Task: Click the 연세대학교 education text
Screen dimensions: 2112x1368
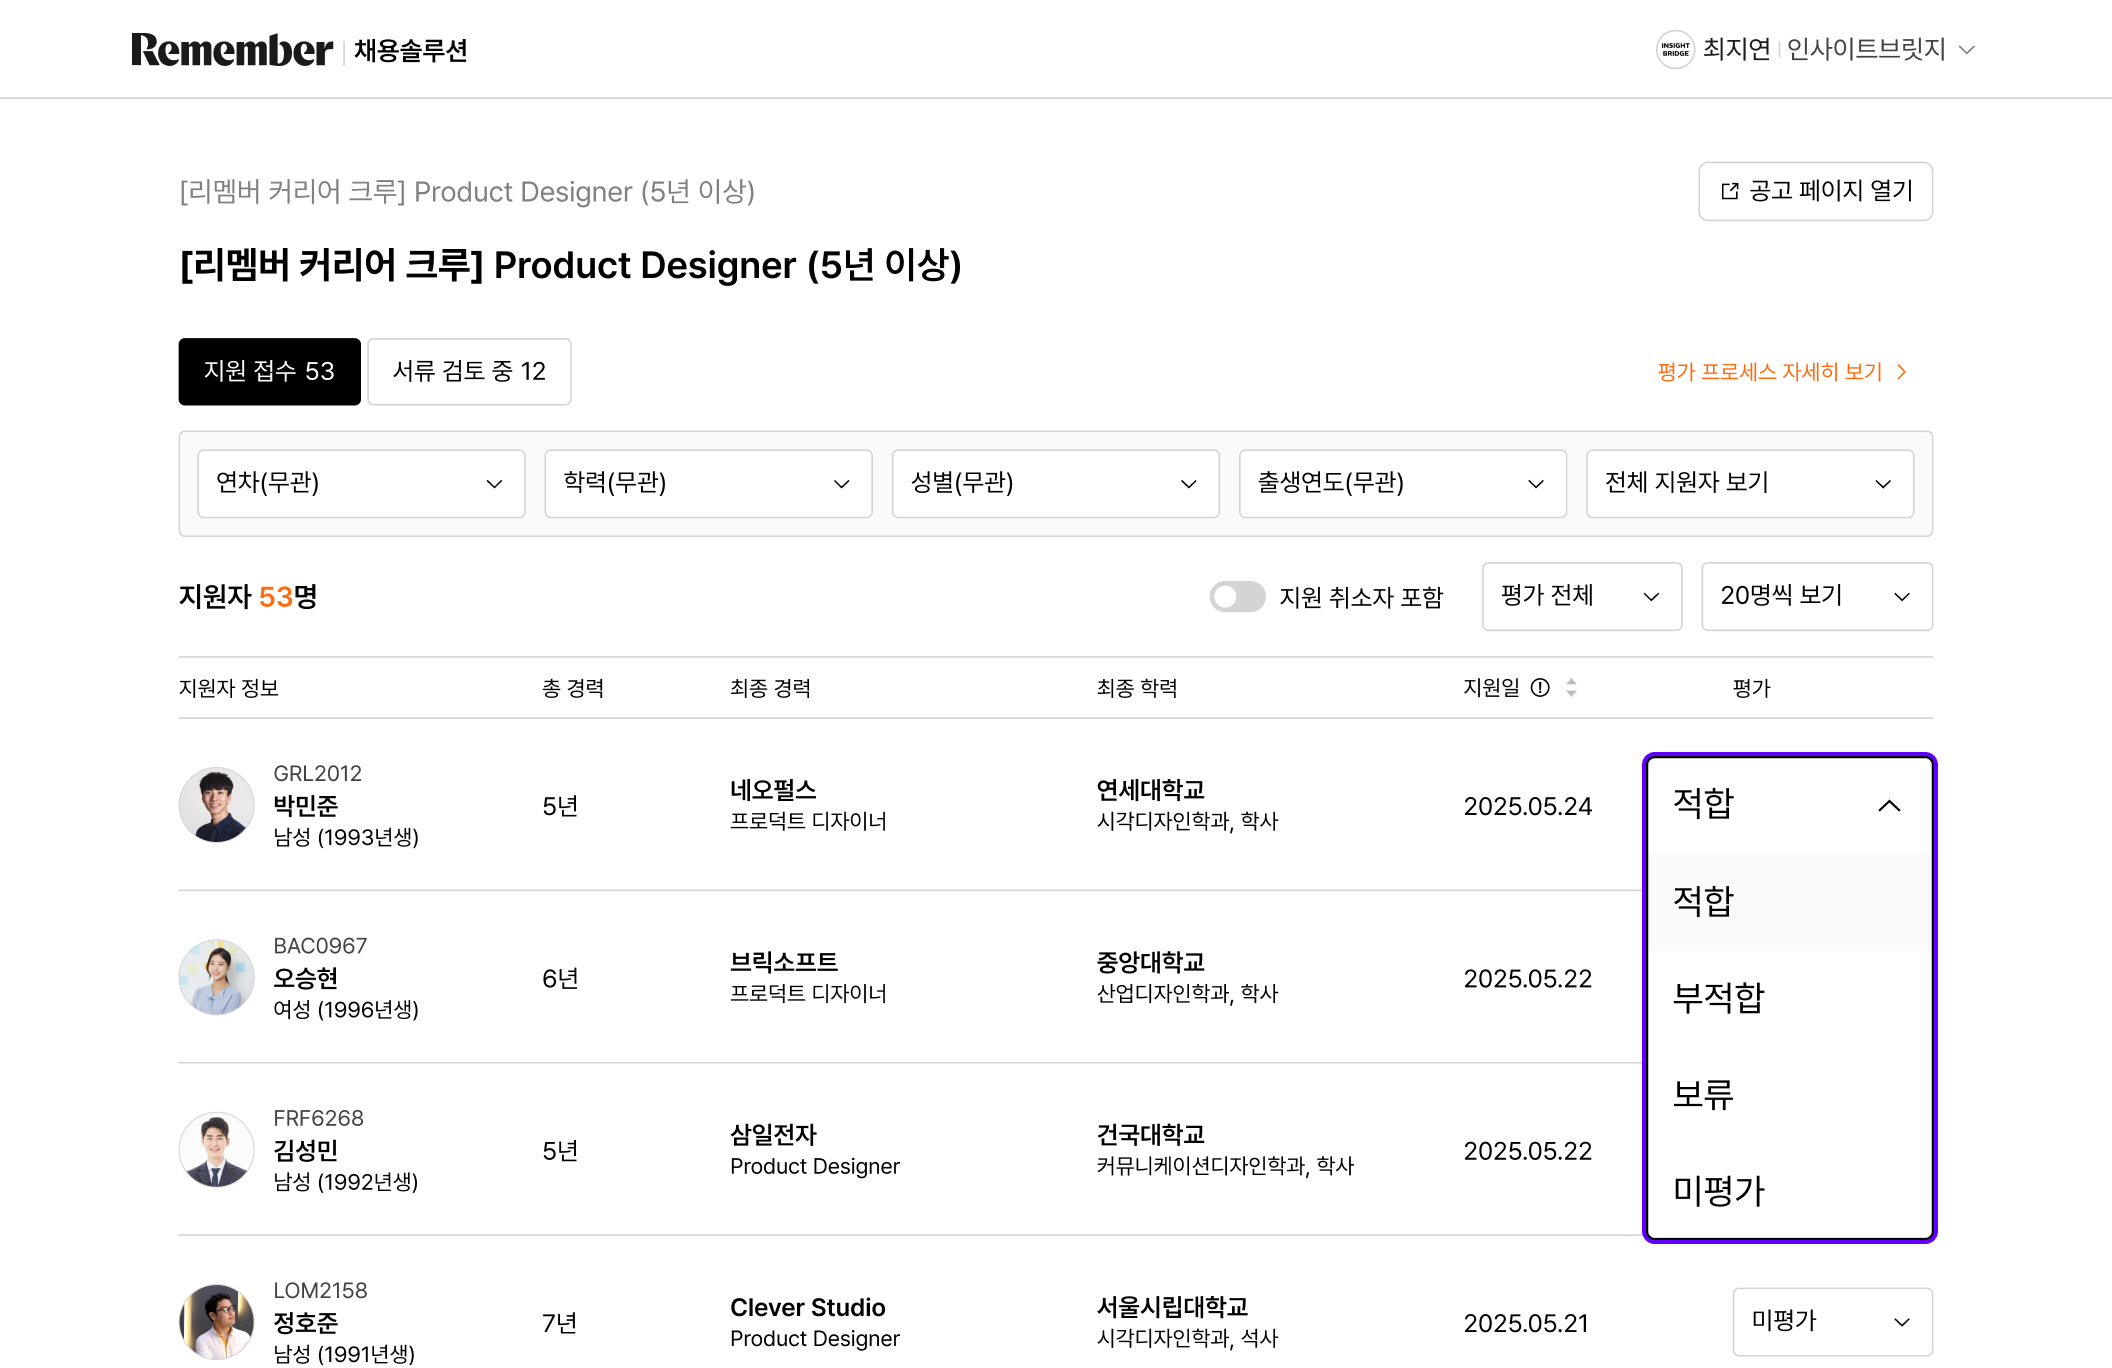Action: [x=1151, y=790]
